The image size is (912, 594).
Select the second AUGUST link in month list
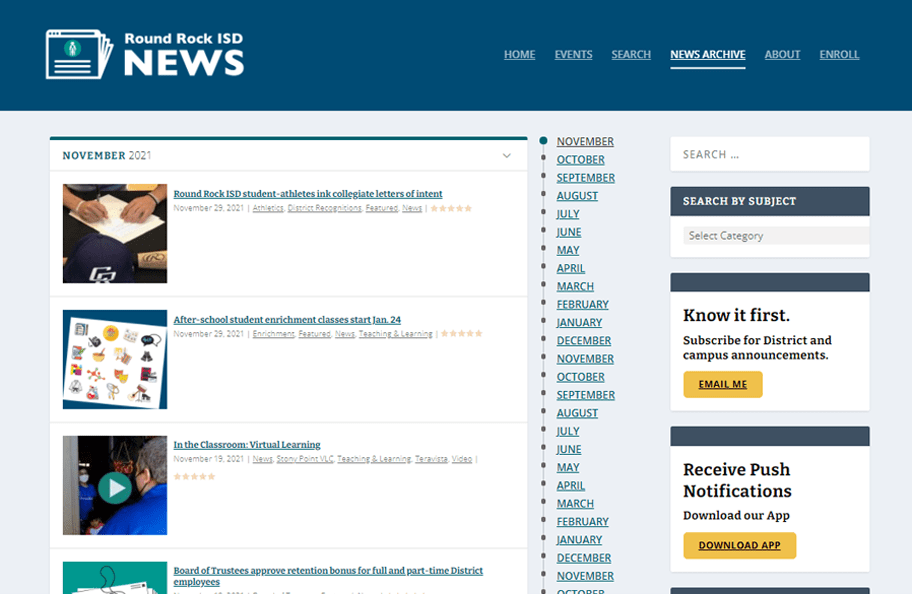(577, 412)
